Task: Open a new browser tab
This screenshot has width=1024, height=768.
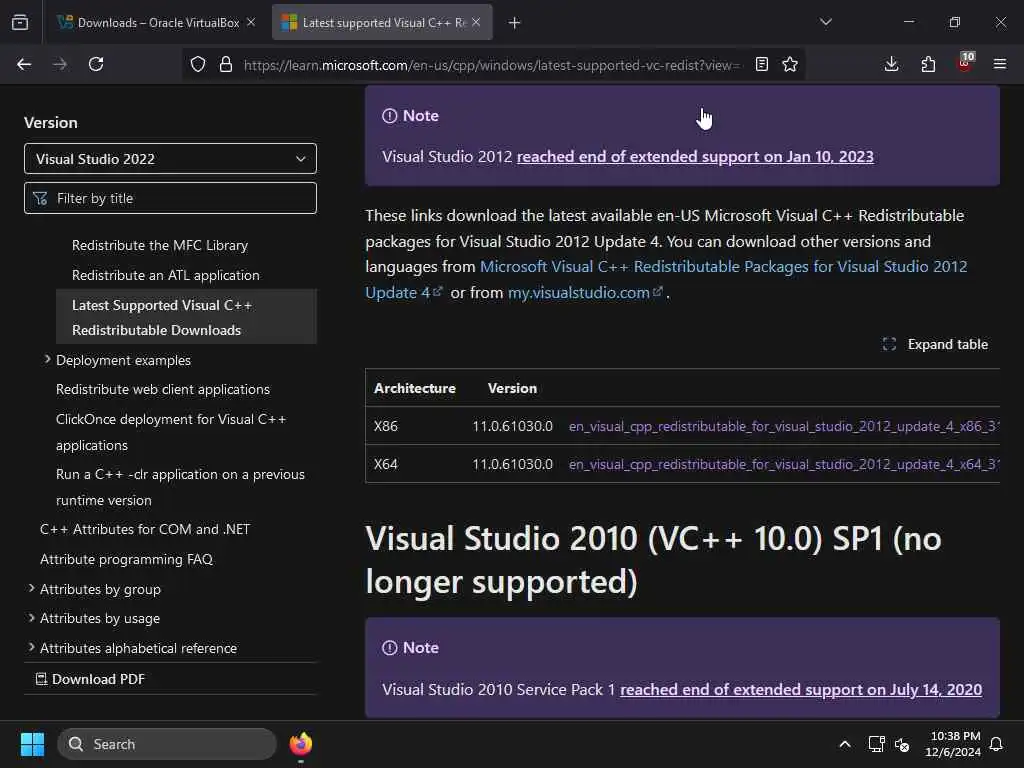Action: click(x=514, y=22)
